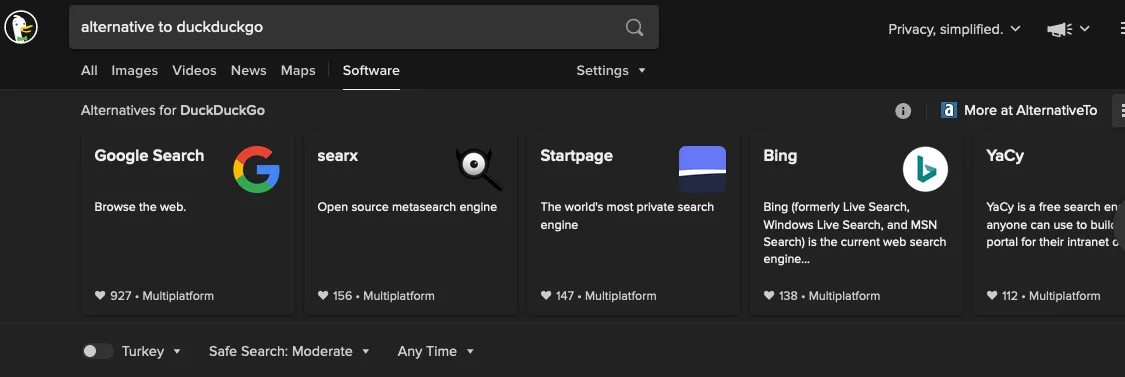Screen dimensions: 1125x377
Task: Expand the chevron next to megaphone
Action: click(x=1085, y=29)
